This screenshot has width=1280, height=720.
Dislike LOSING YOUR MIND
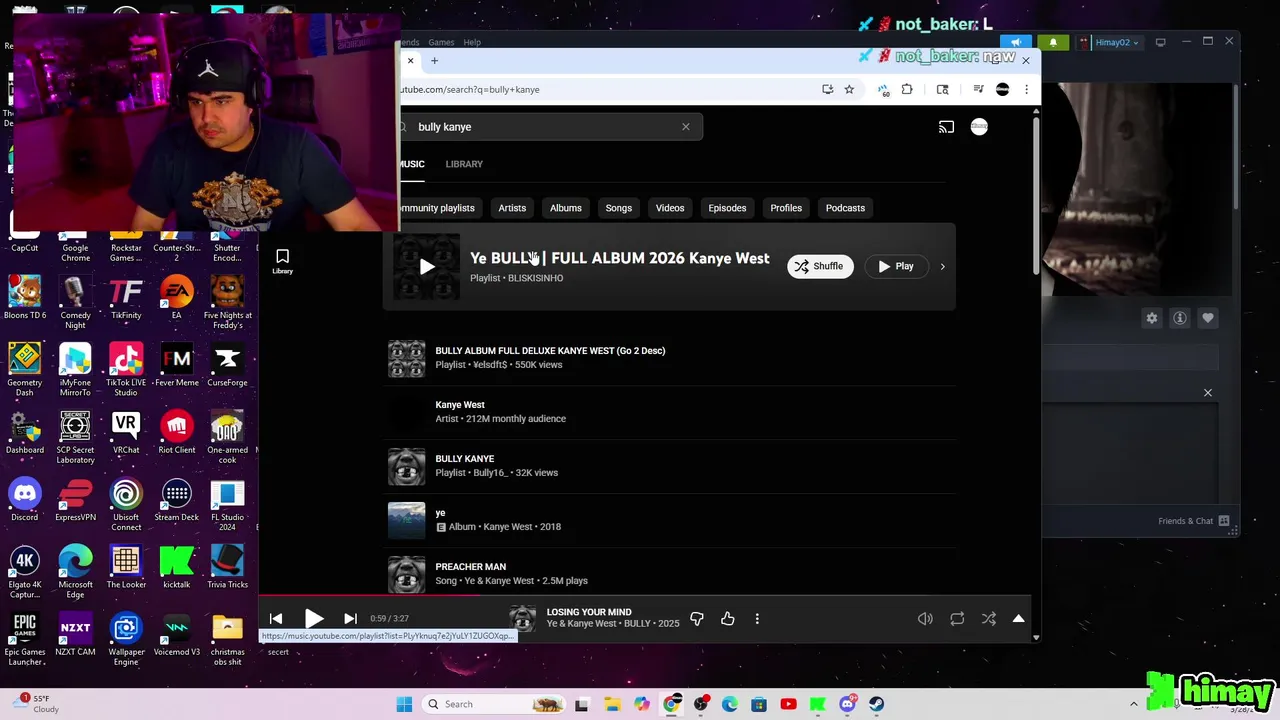coord(697,619)
